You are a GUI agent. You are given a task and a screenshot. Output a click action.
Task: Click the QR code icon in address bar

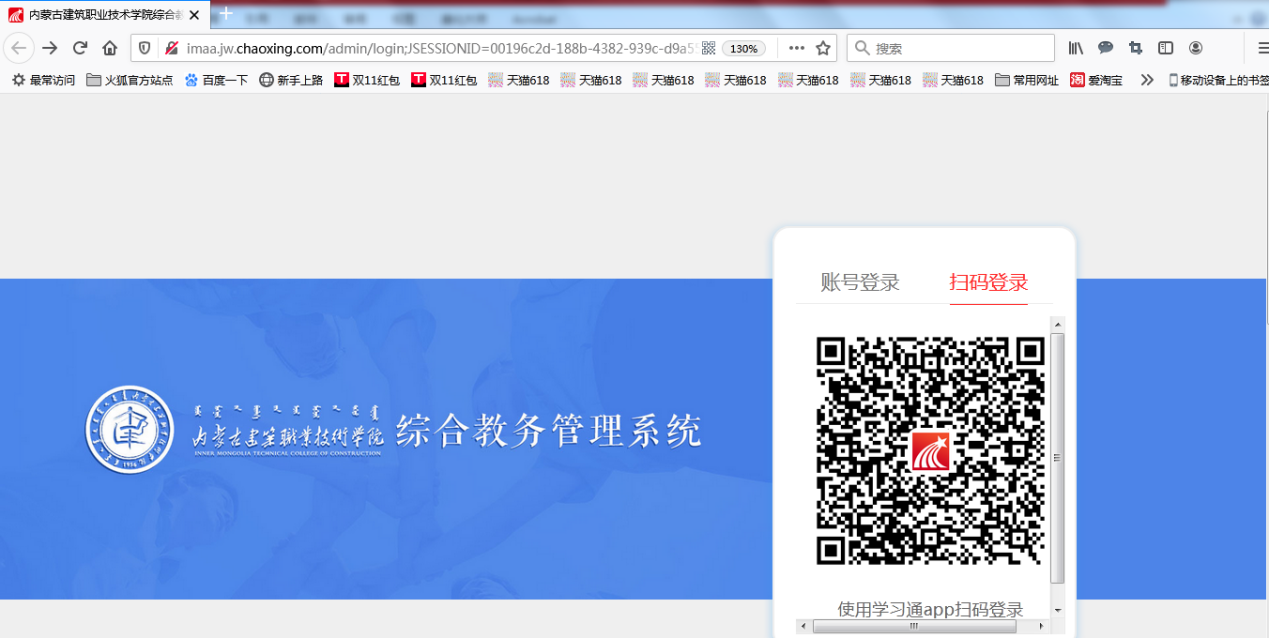point(709,48)
